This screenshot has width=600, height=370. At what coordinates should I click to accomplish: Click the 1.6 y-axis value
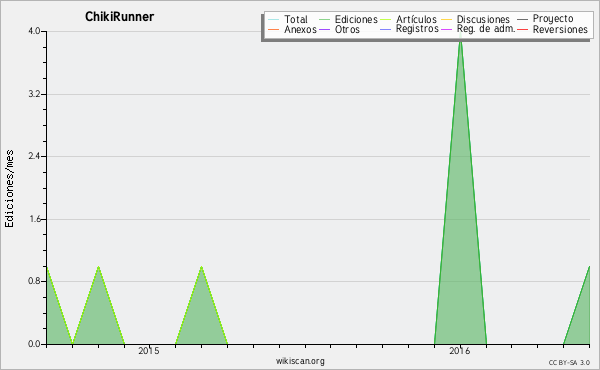pos(34,219)
